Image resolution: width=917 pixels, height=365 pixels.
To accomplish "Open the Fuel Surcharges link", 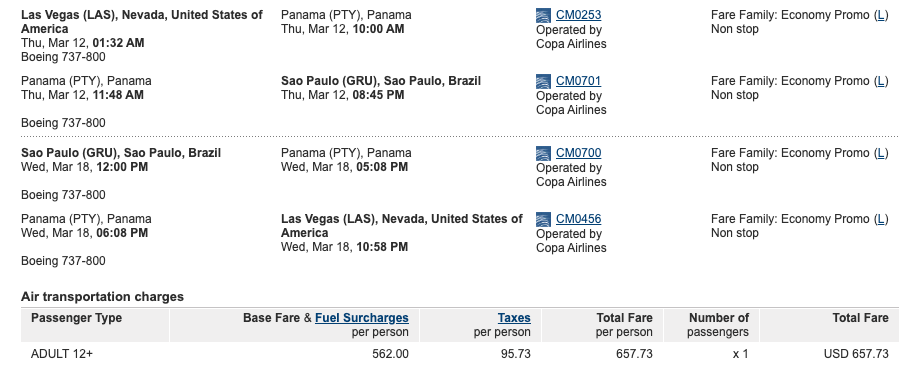I will tap(361, 318).
